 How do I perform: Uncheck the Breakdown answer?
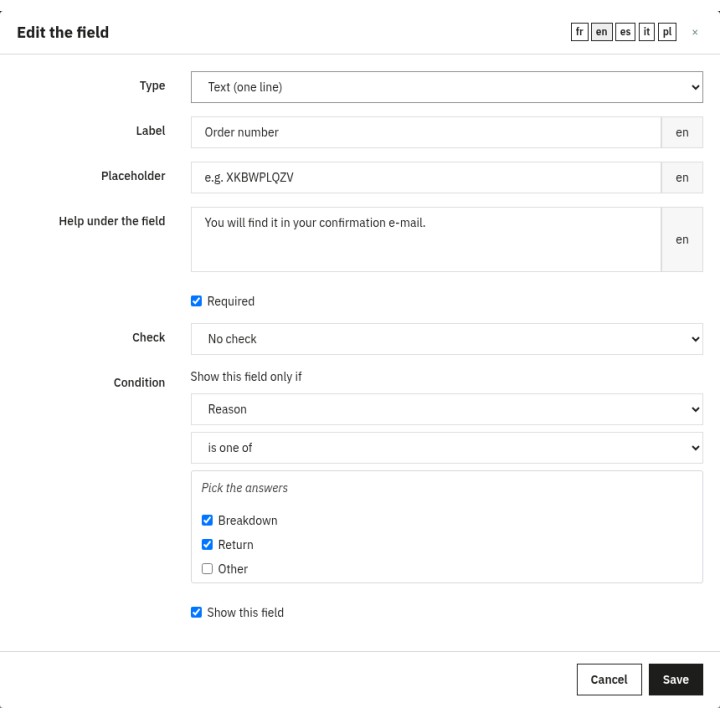[207, 520]
